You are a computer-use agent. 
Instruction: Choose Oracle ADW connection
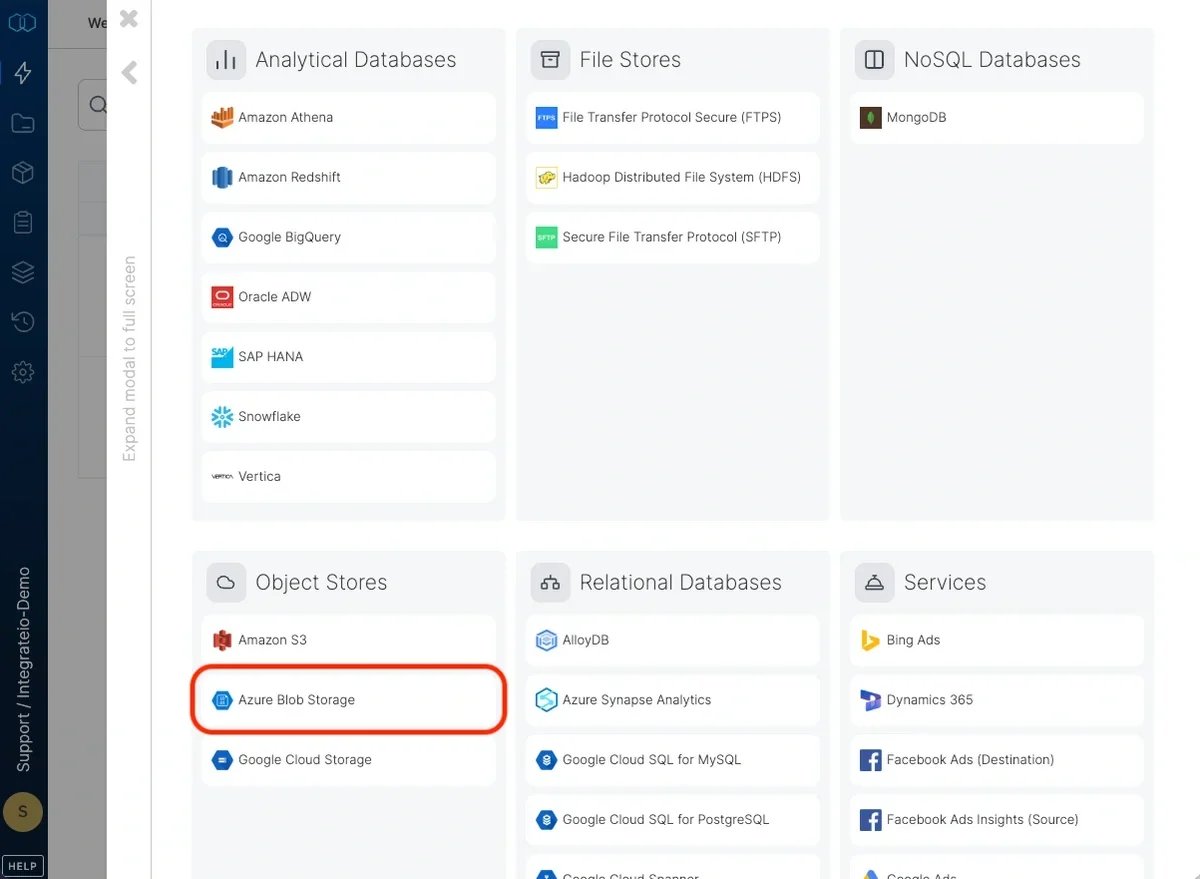[348, 297]
